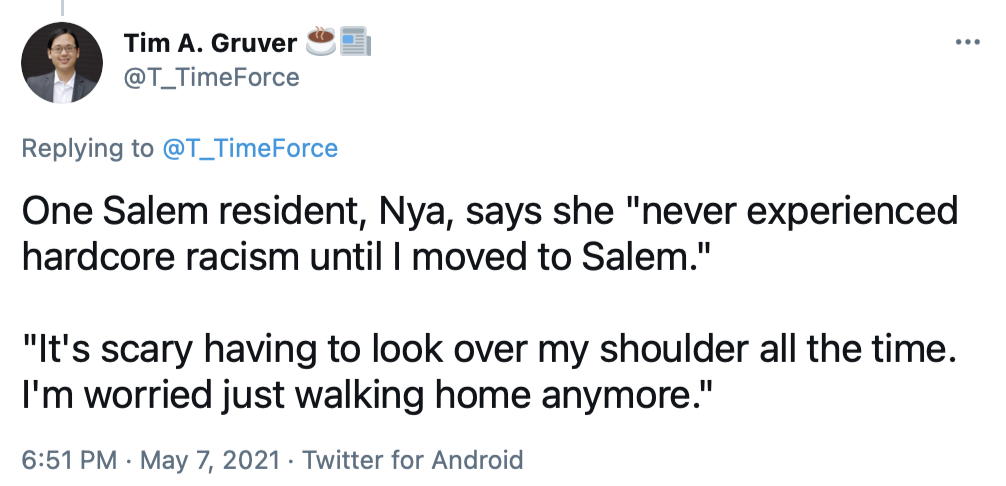Click the gray "Replying to" label

pyautogui.click(x=88, y=149)
